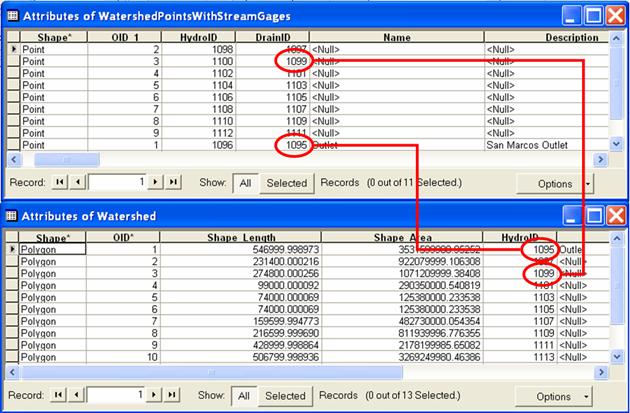630x413 pixels.
Task: Maximize the Attributes of Watershed window
Action: (592, 215)
